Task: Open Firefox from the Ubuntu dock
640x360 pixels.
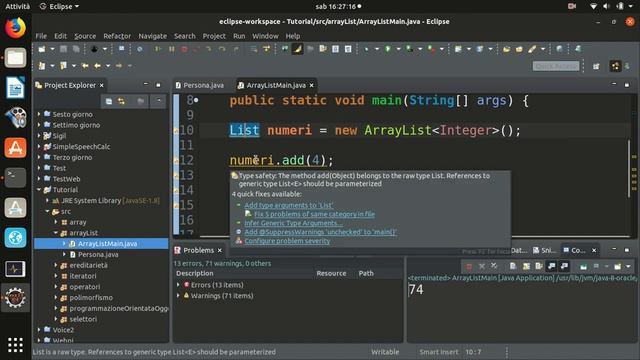Action: (x=16, y=28)
